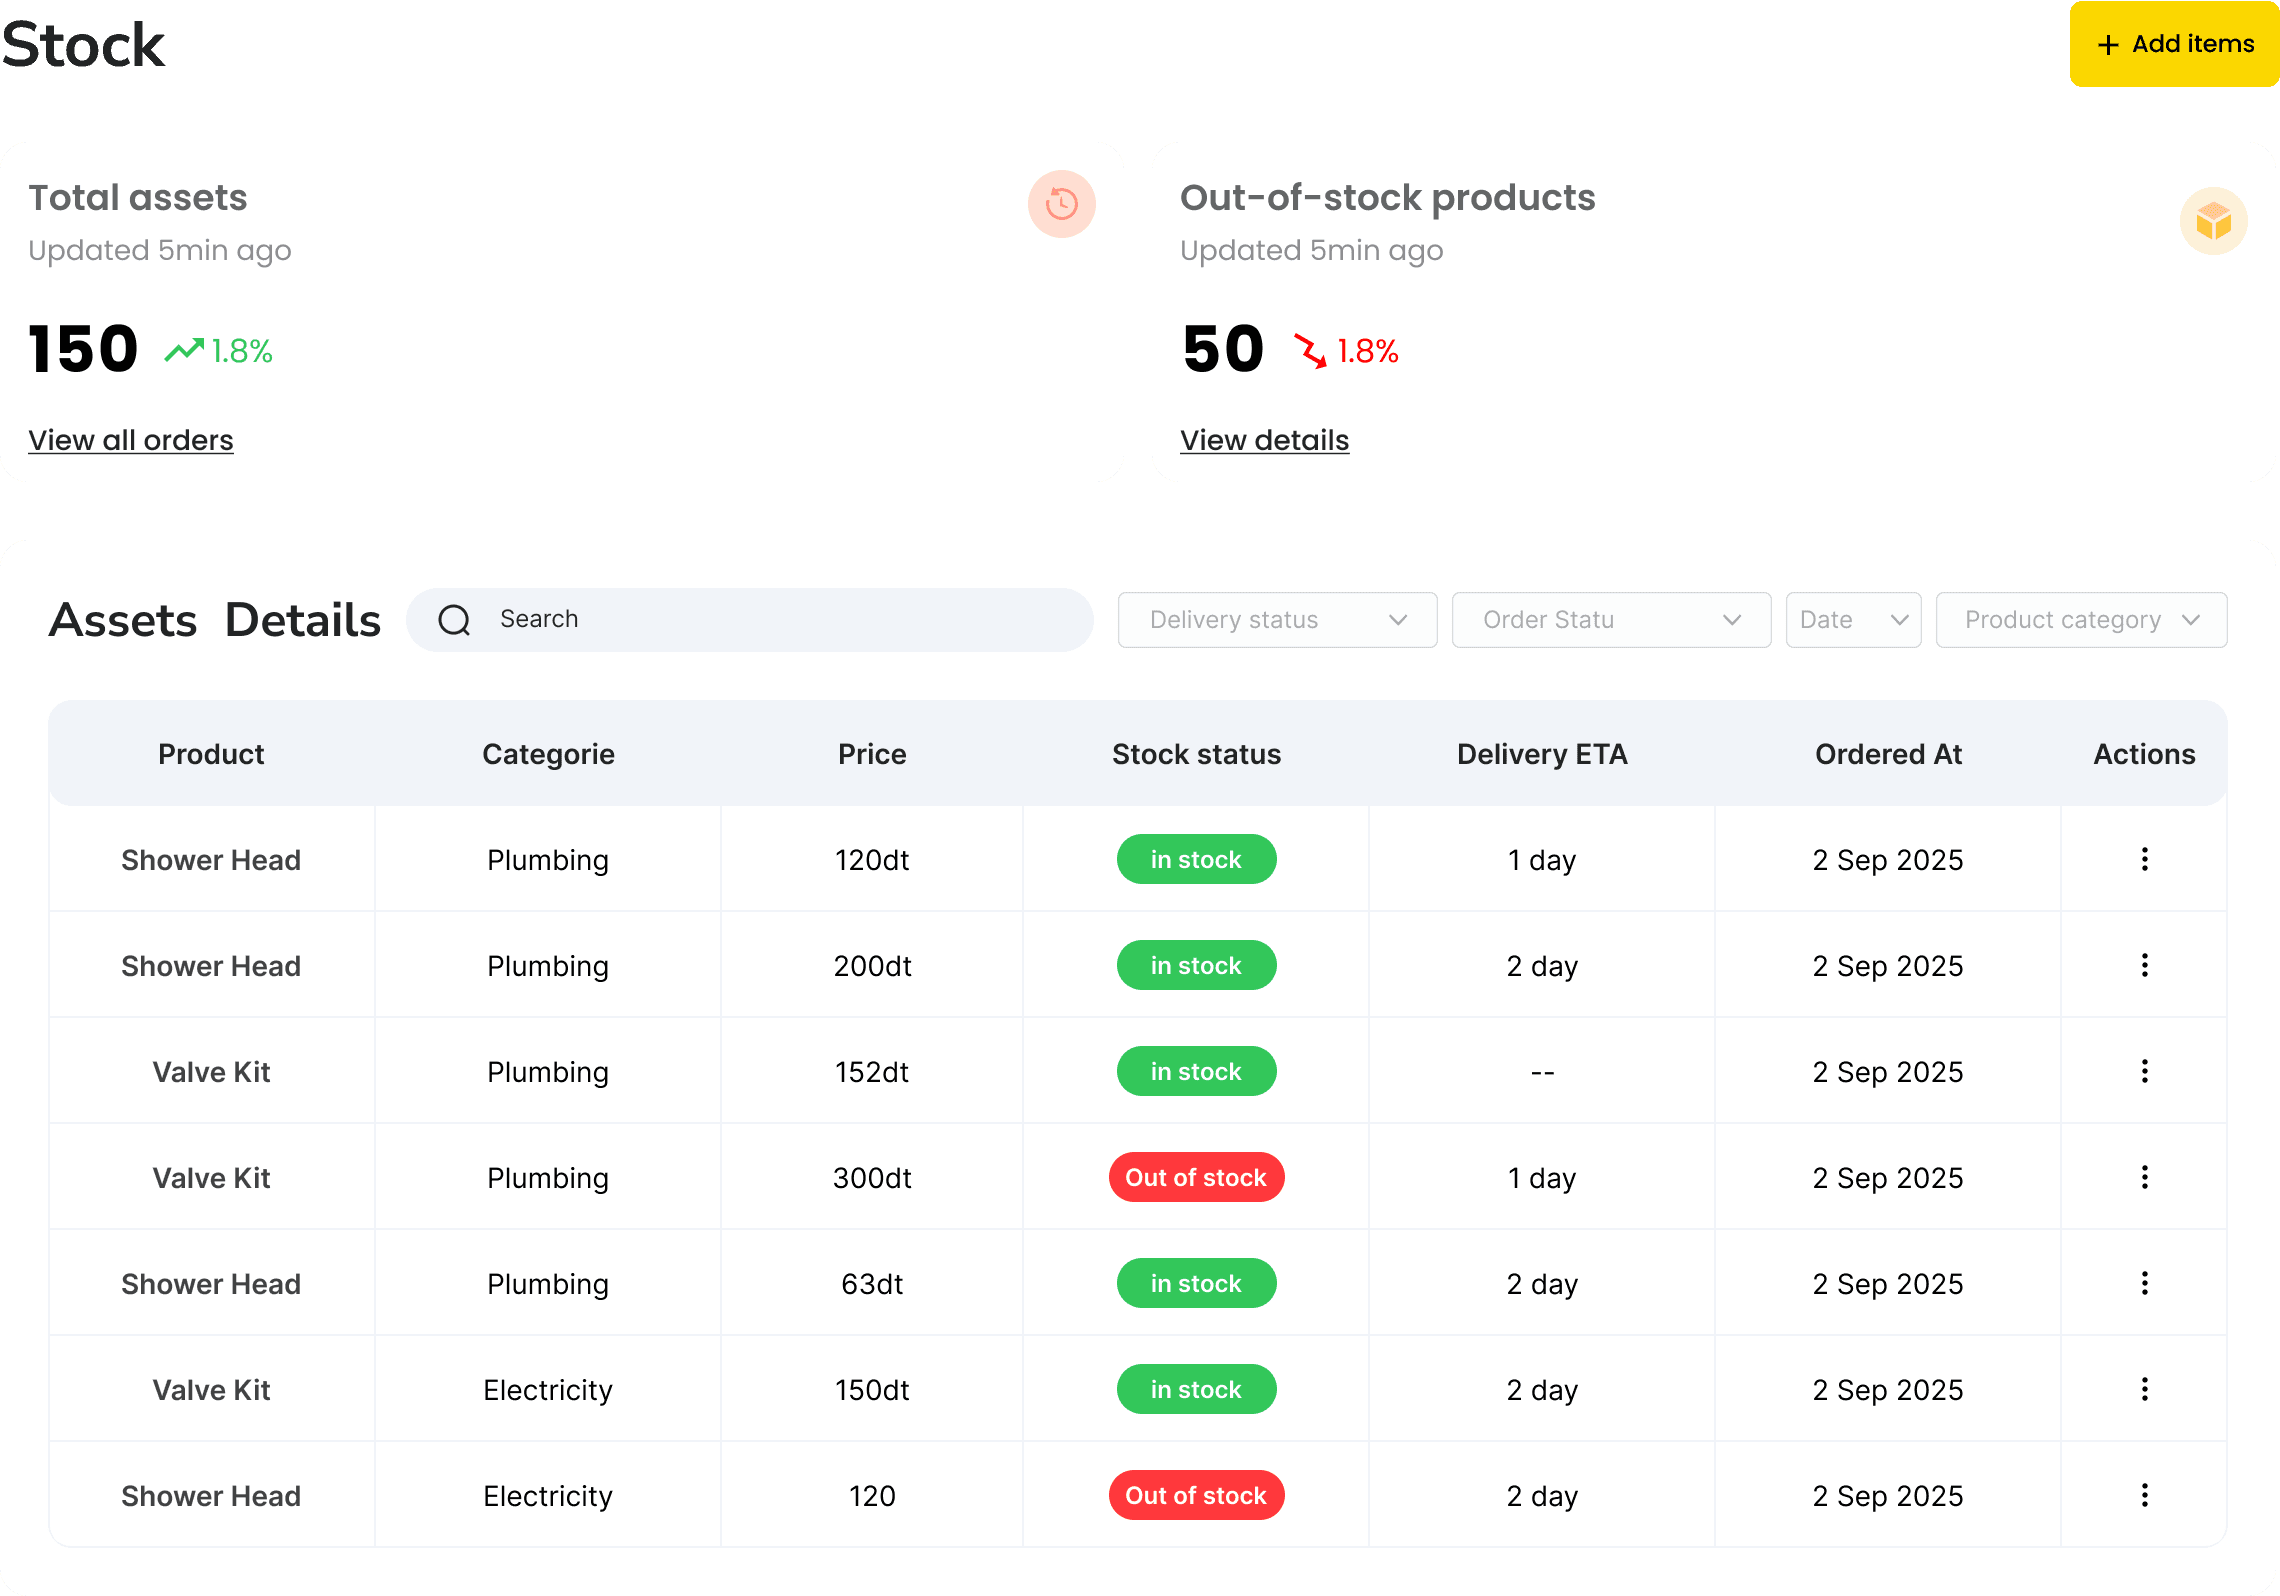Screen dimensions: 2280x1596
Task: Open actions menu for 150dt Valve Kit row
Action: click(2144, 1389)
